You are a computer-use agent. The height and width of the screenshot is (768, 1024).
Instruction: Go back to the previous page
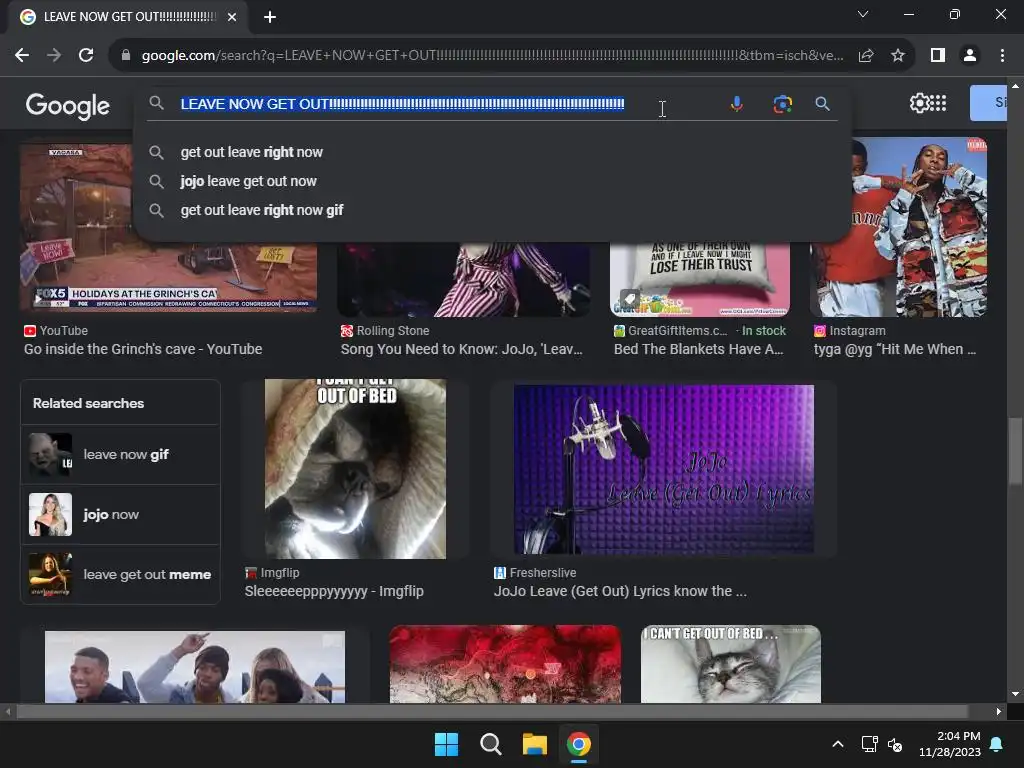coord(22,56)
